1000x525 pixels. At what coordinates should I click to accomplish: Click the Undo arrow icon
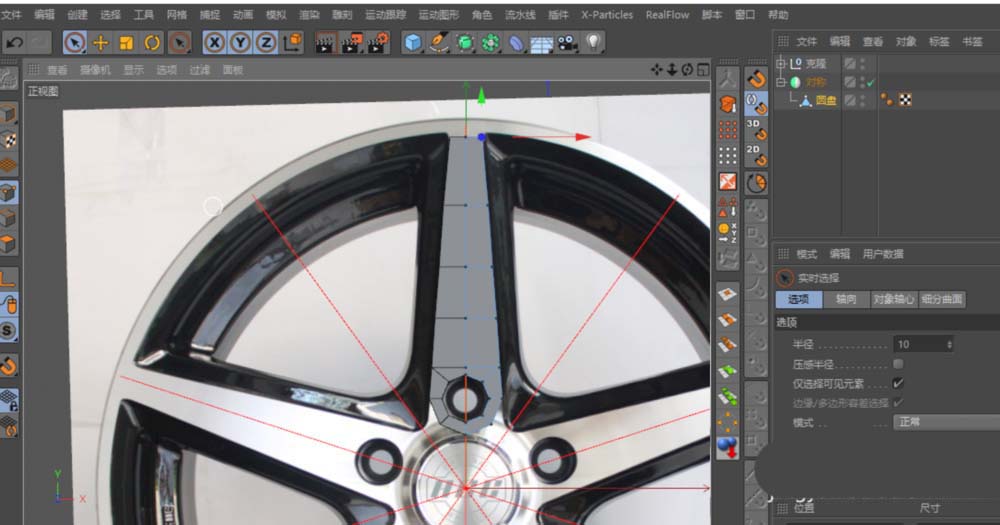click(14, 42)
